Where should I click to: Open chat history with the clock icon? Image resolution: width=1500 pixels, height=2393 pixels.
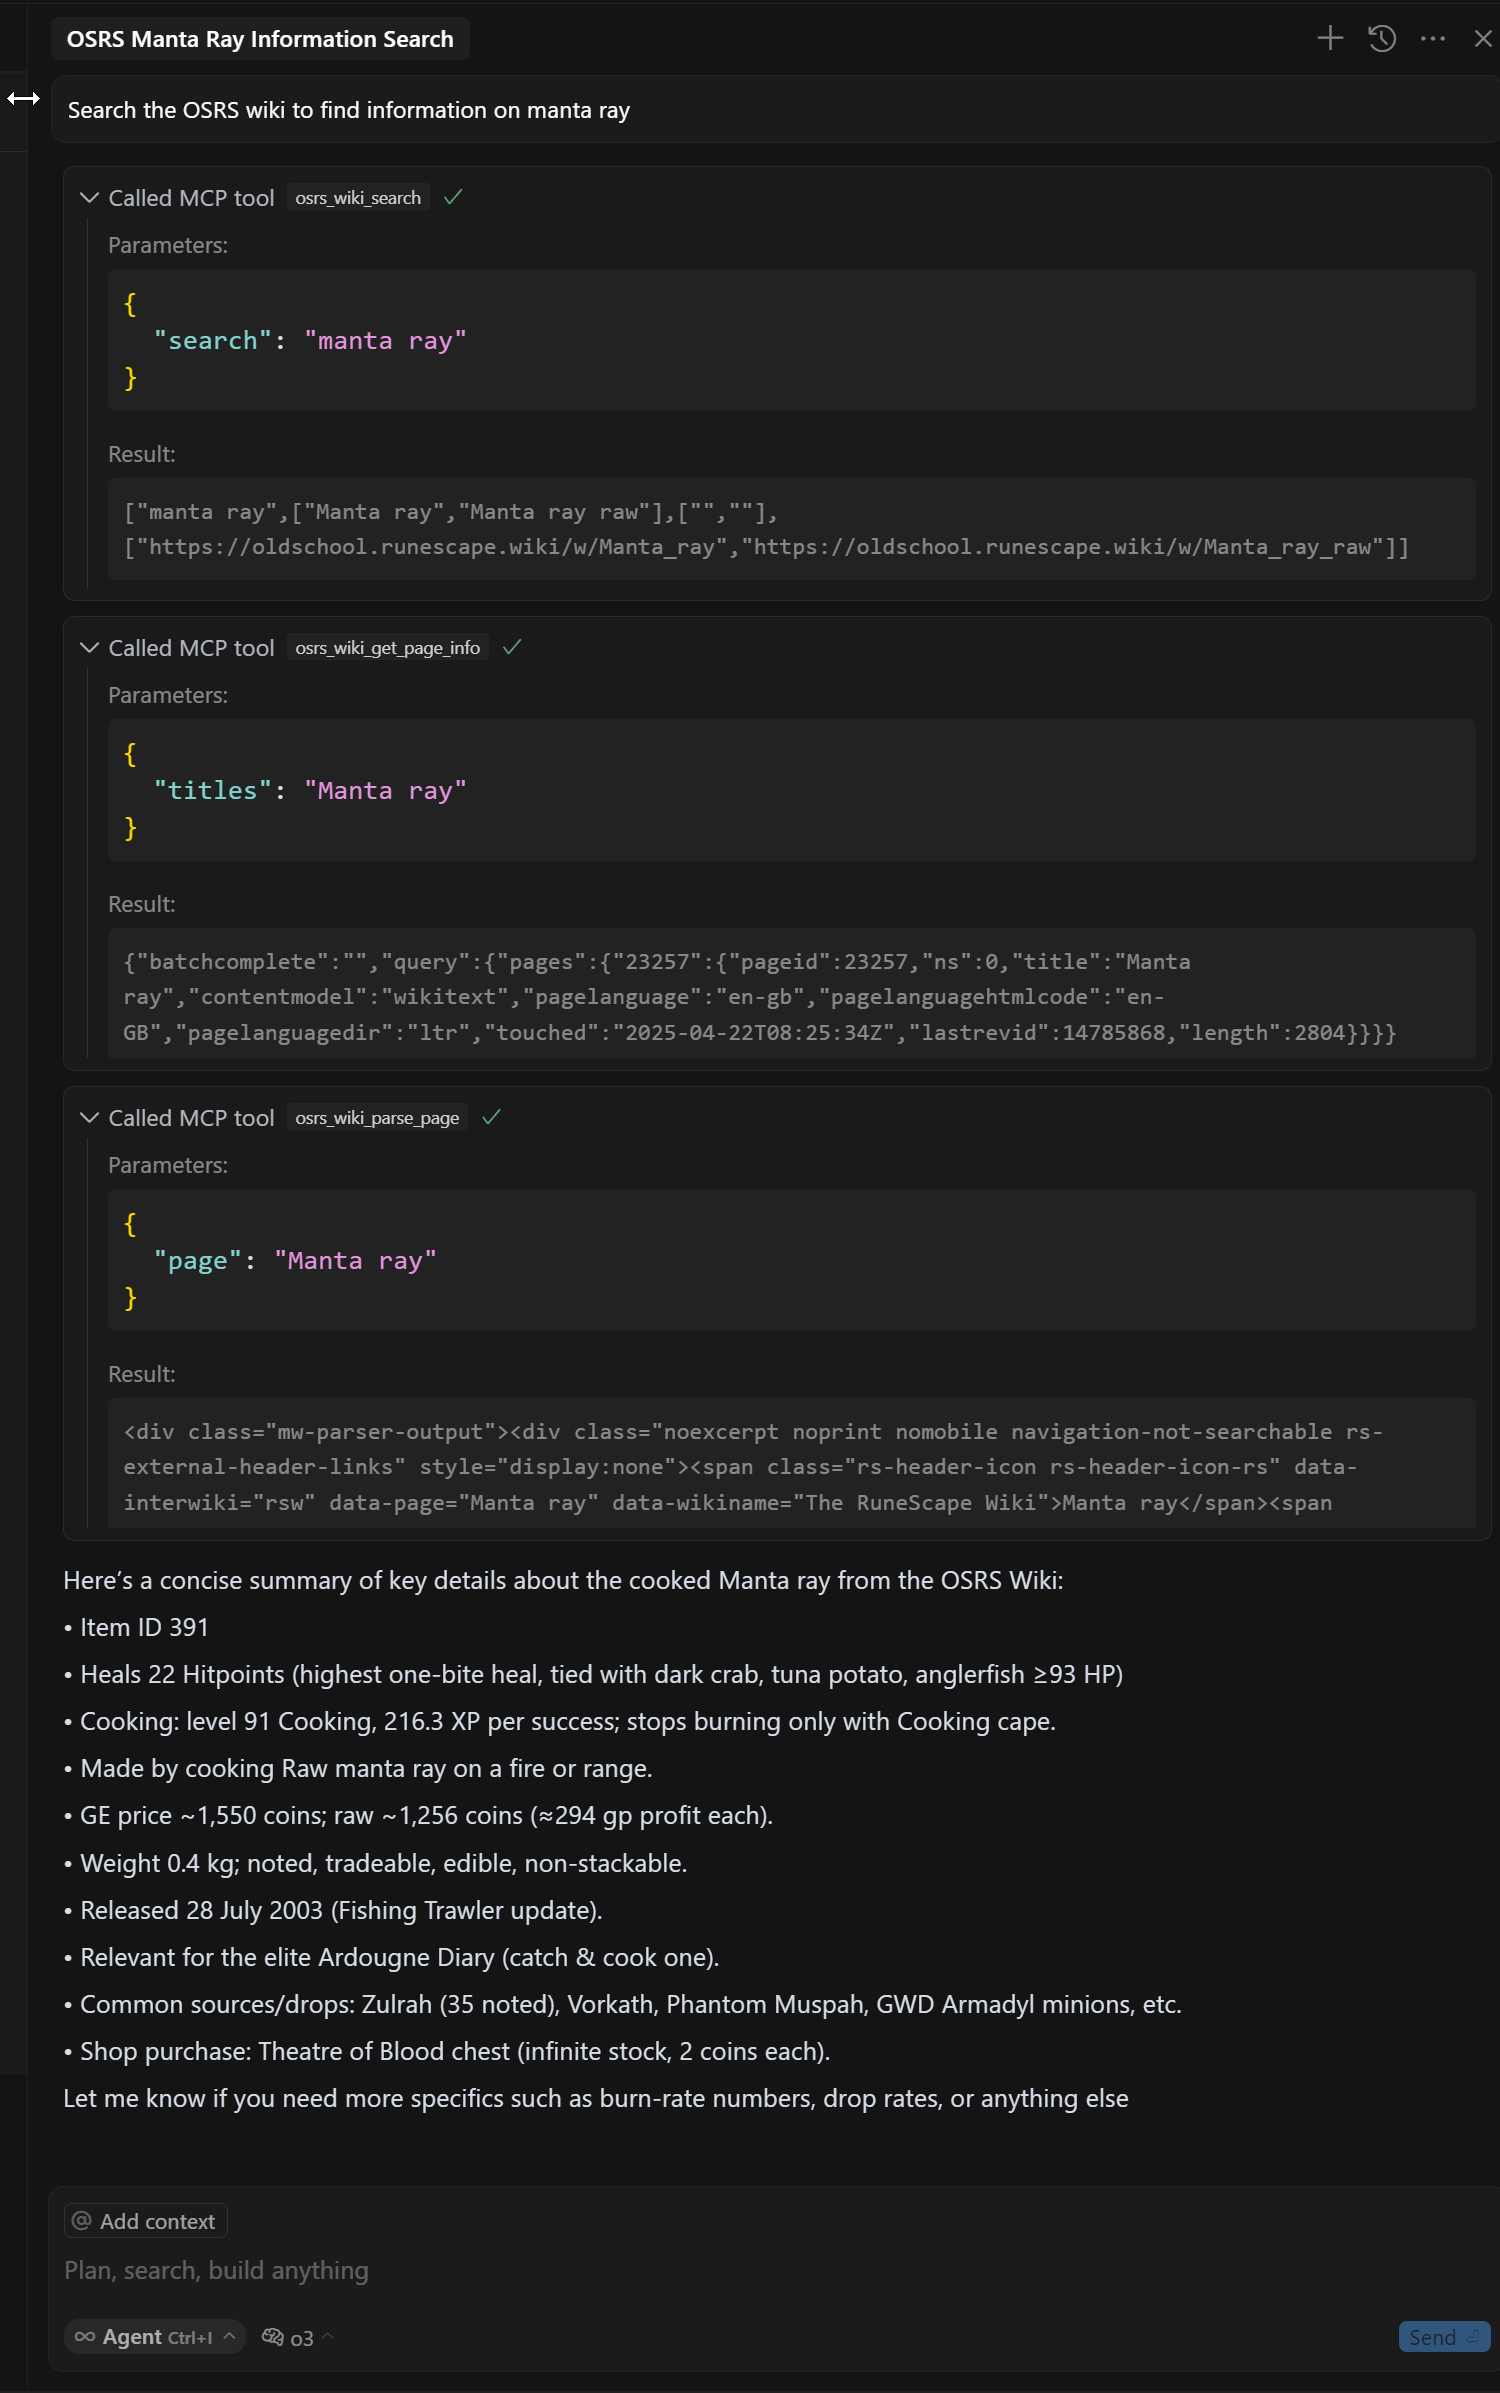click(1382, 39)
